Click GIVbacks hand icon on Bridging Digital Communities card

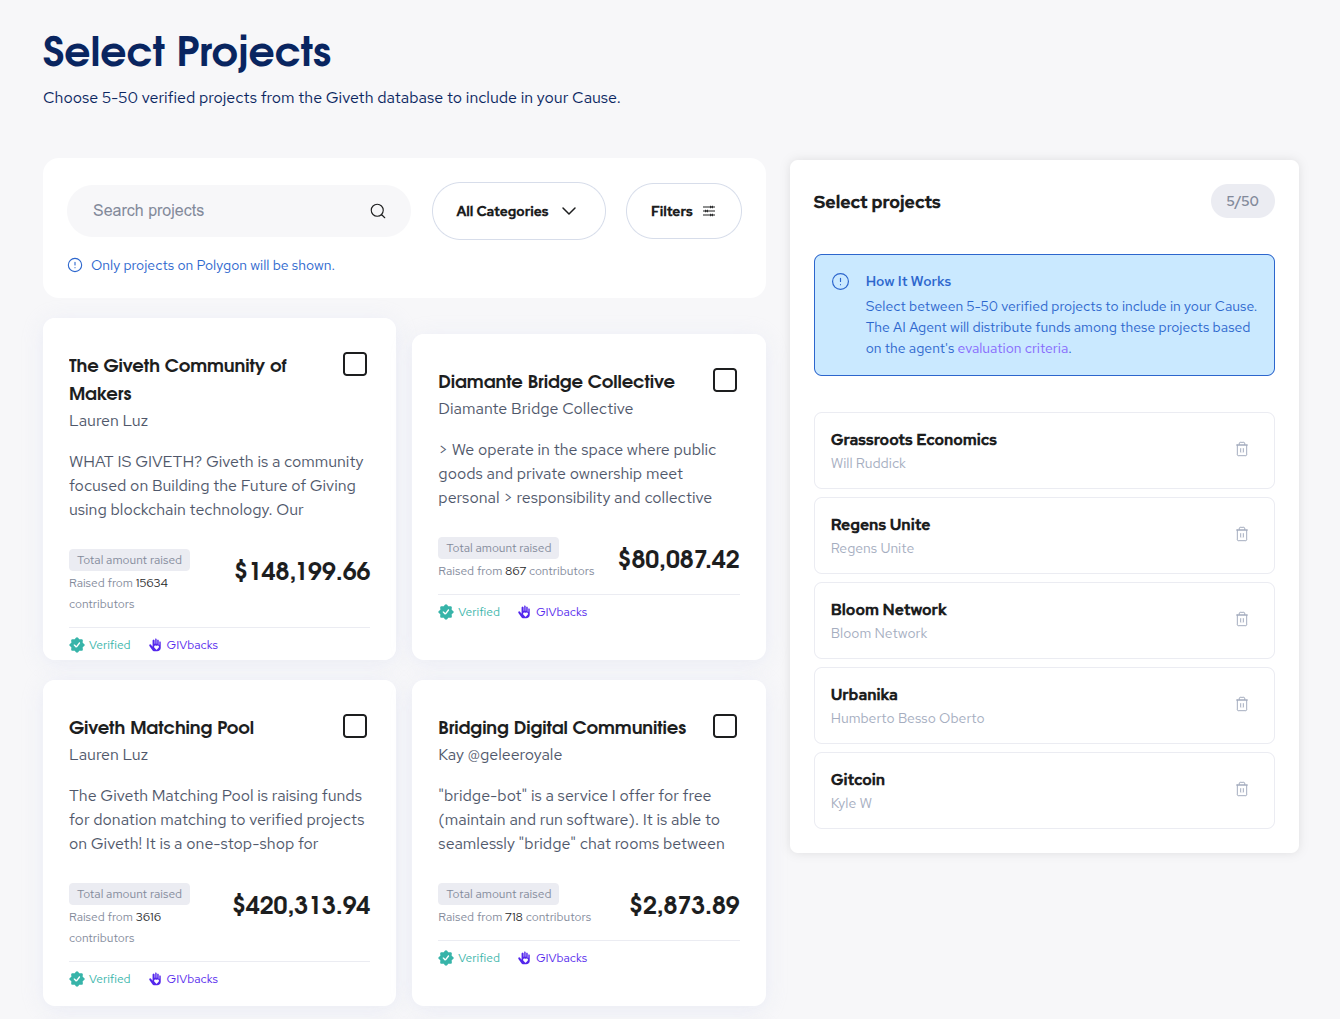[524, 958]
